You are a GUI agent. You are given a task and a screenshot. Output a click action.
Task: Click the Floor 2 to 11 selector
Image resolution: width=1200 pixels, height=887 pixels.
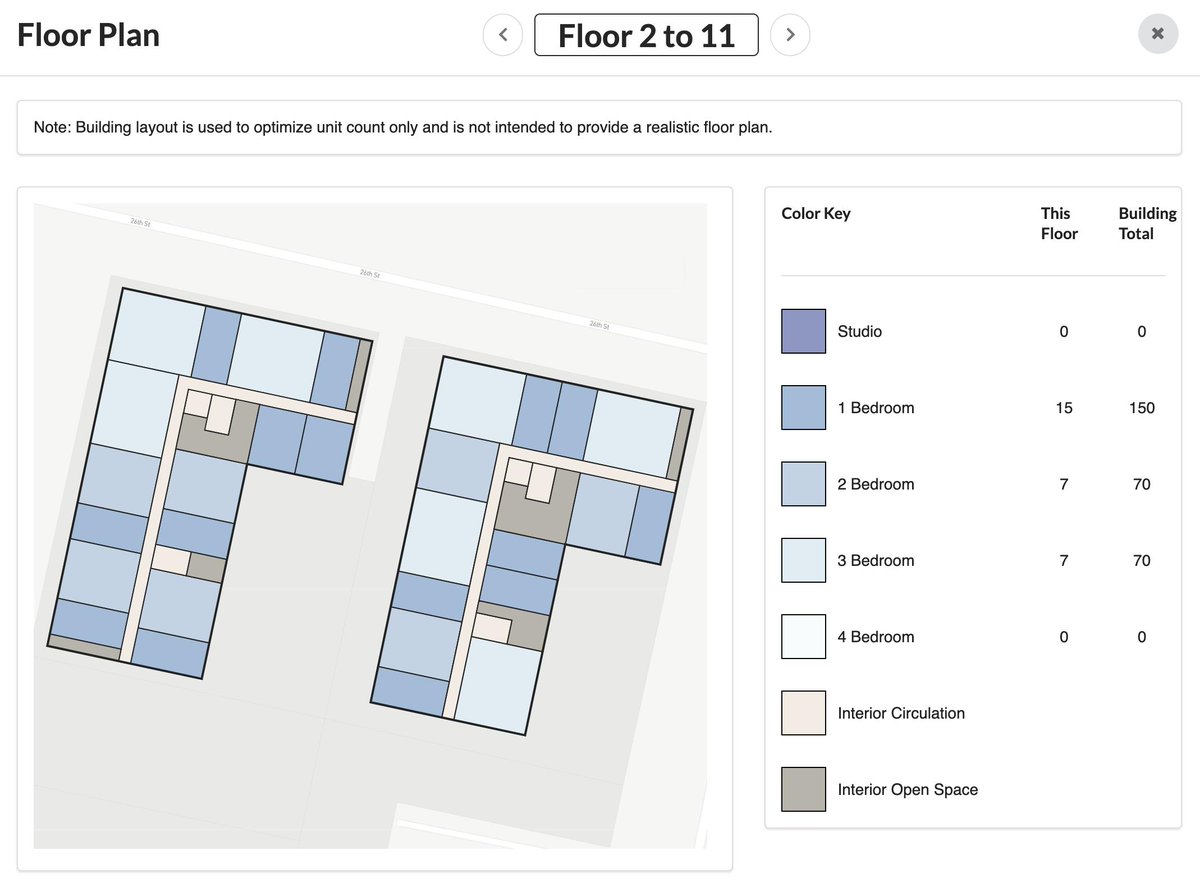[647, 35]
